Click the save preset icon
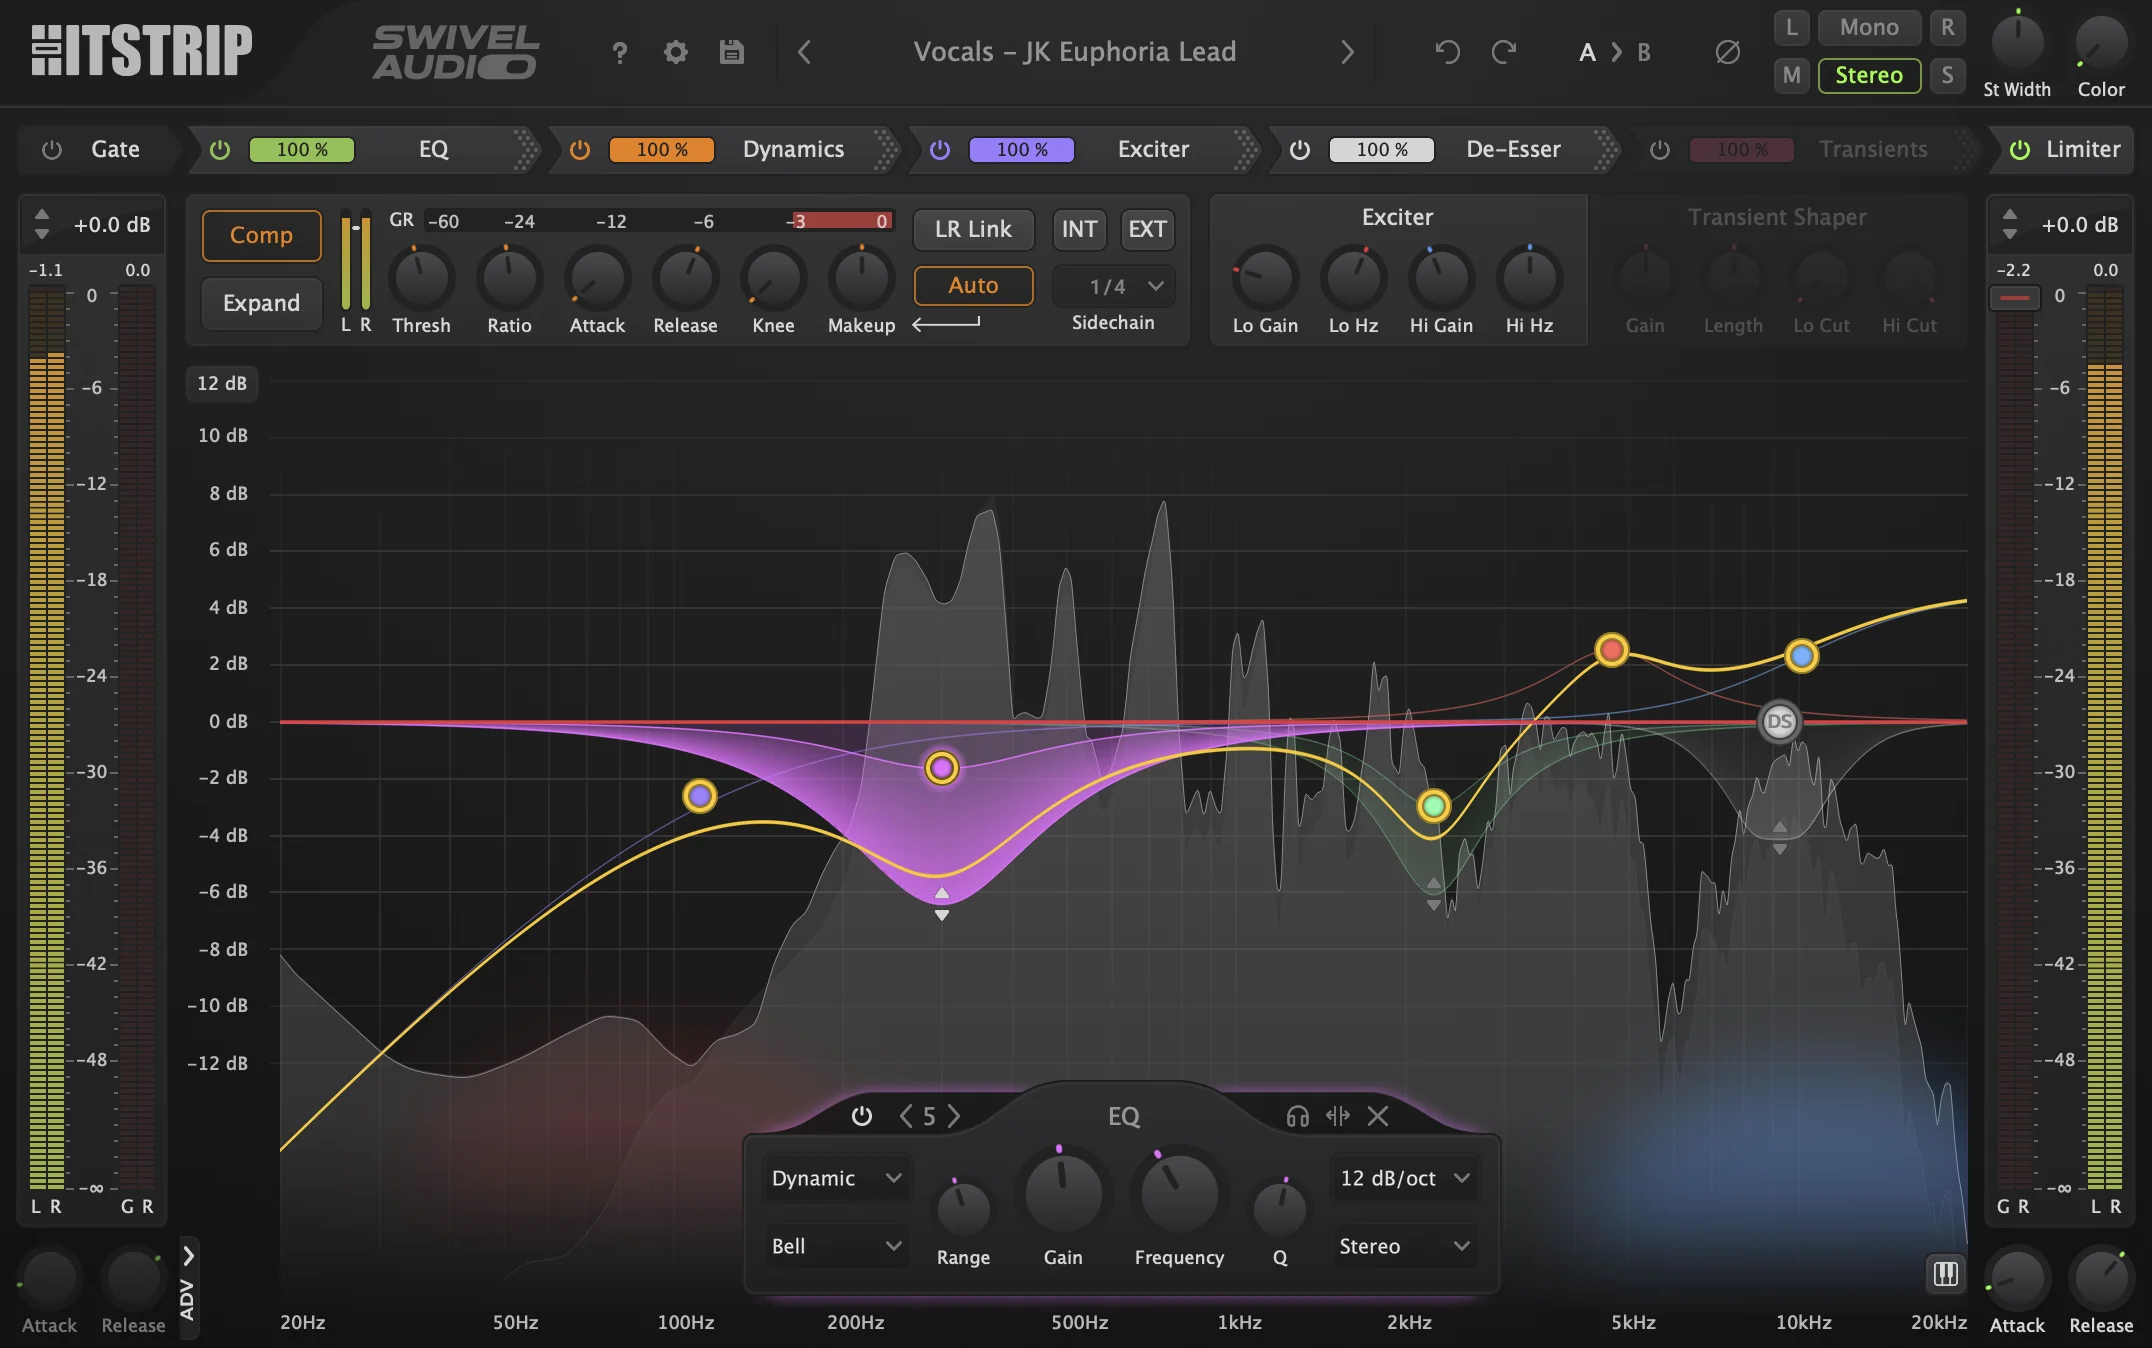 tap(730, 53)
